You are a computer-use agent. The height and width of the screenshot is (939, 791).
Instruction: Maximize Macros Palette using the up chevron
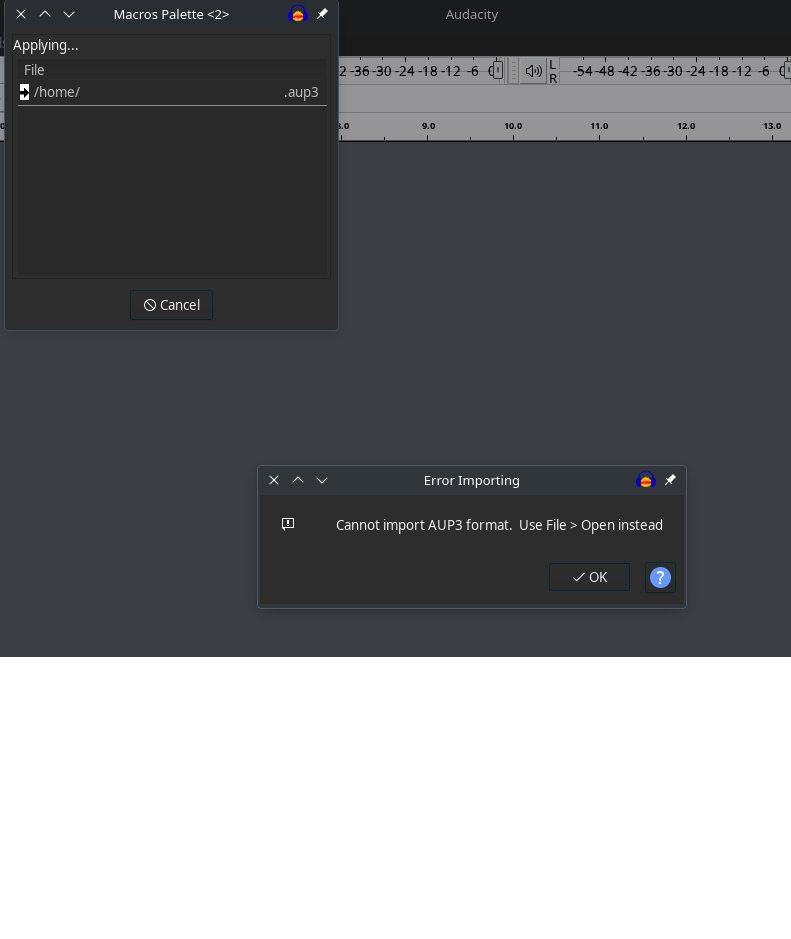45,14
